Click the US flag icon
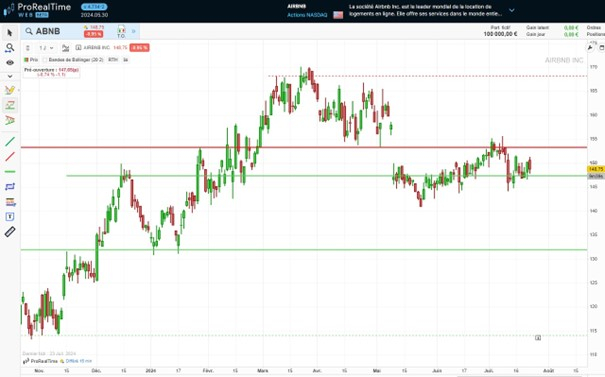 point(338,15)
